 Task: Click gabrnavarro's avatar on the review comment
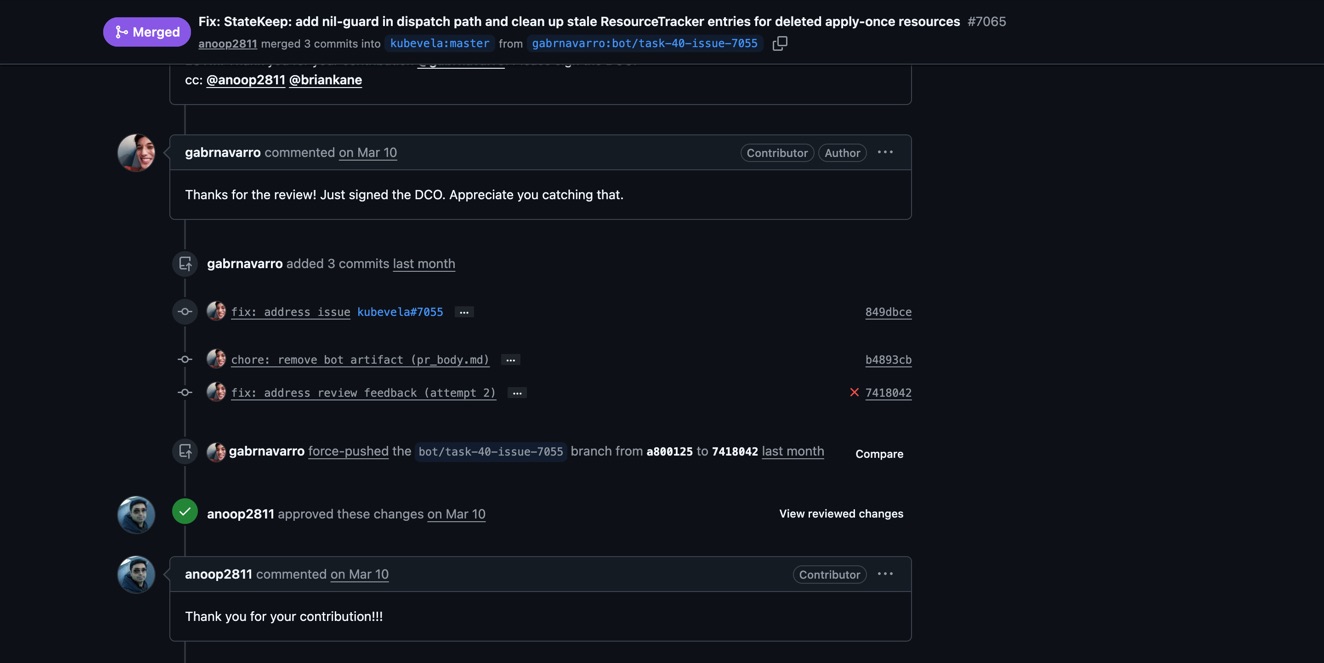click(136, 153)
